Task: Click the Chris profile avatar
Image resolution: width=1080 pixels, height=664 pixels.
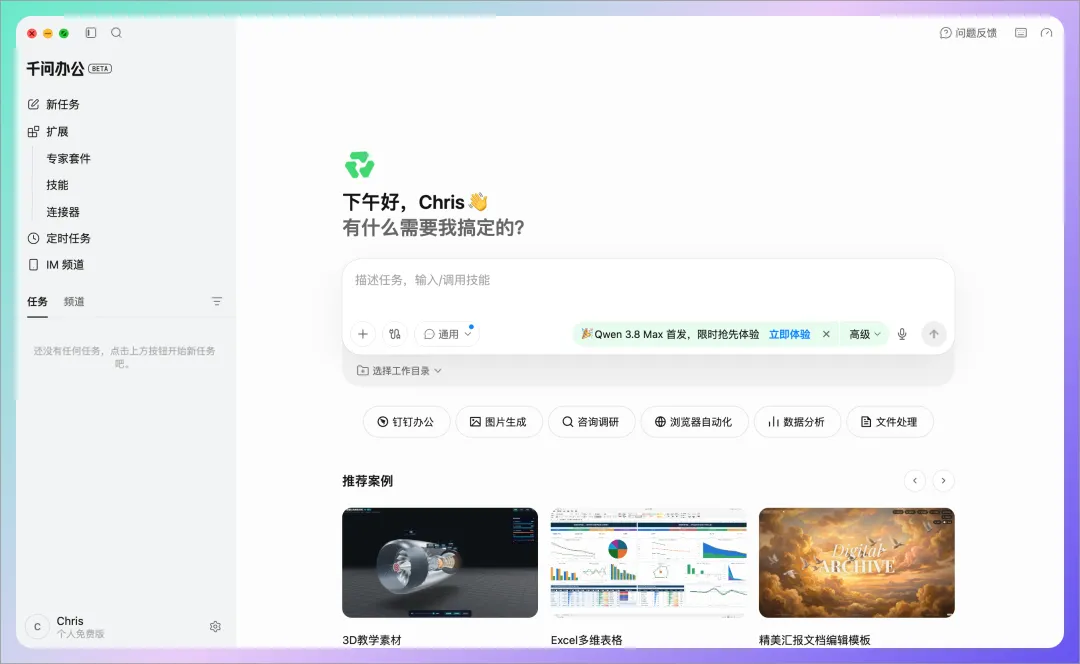Action: pos(37,627)
